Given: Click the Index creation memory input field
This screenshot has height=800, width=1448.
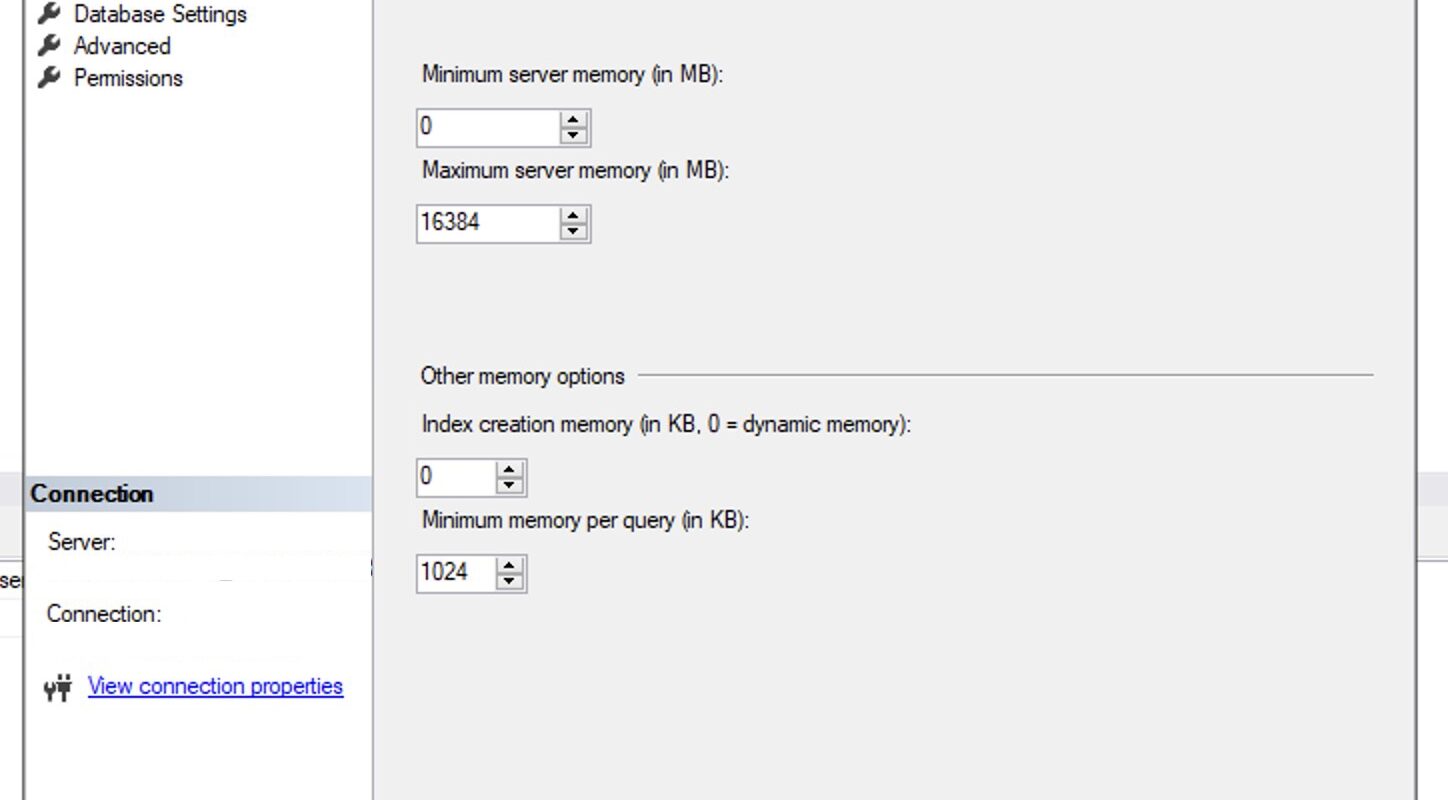Looking at the screenshot, I should coord(456,477).
